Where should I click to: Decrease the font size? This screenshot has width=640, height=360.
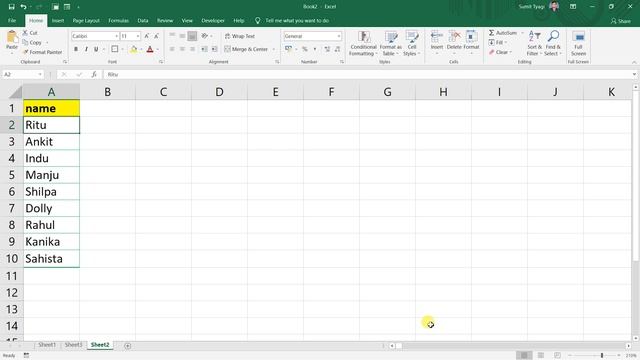(x=156, y=36)
